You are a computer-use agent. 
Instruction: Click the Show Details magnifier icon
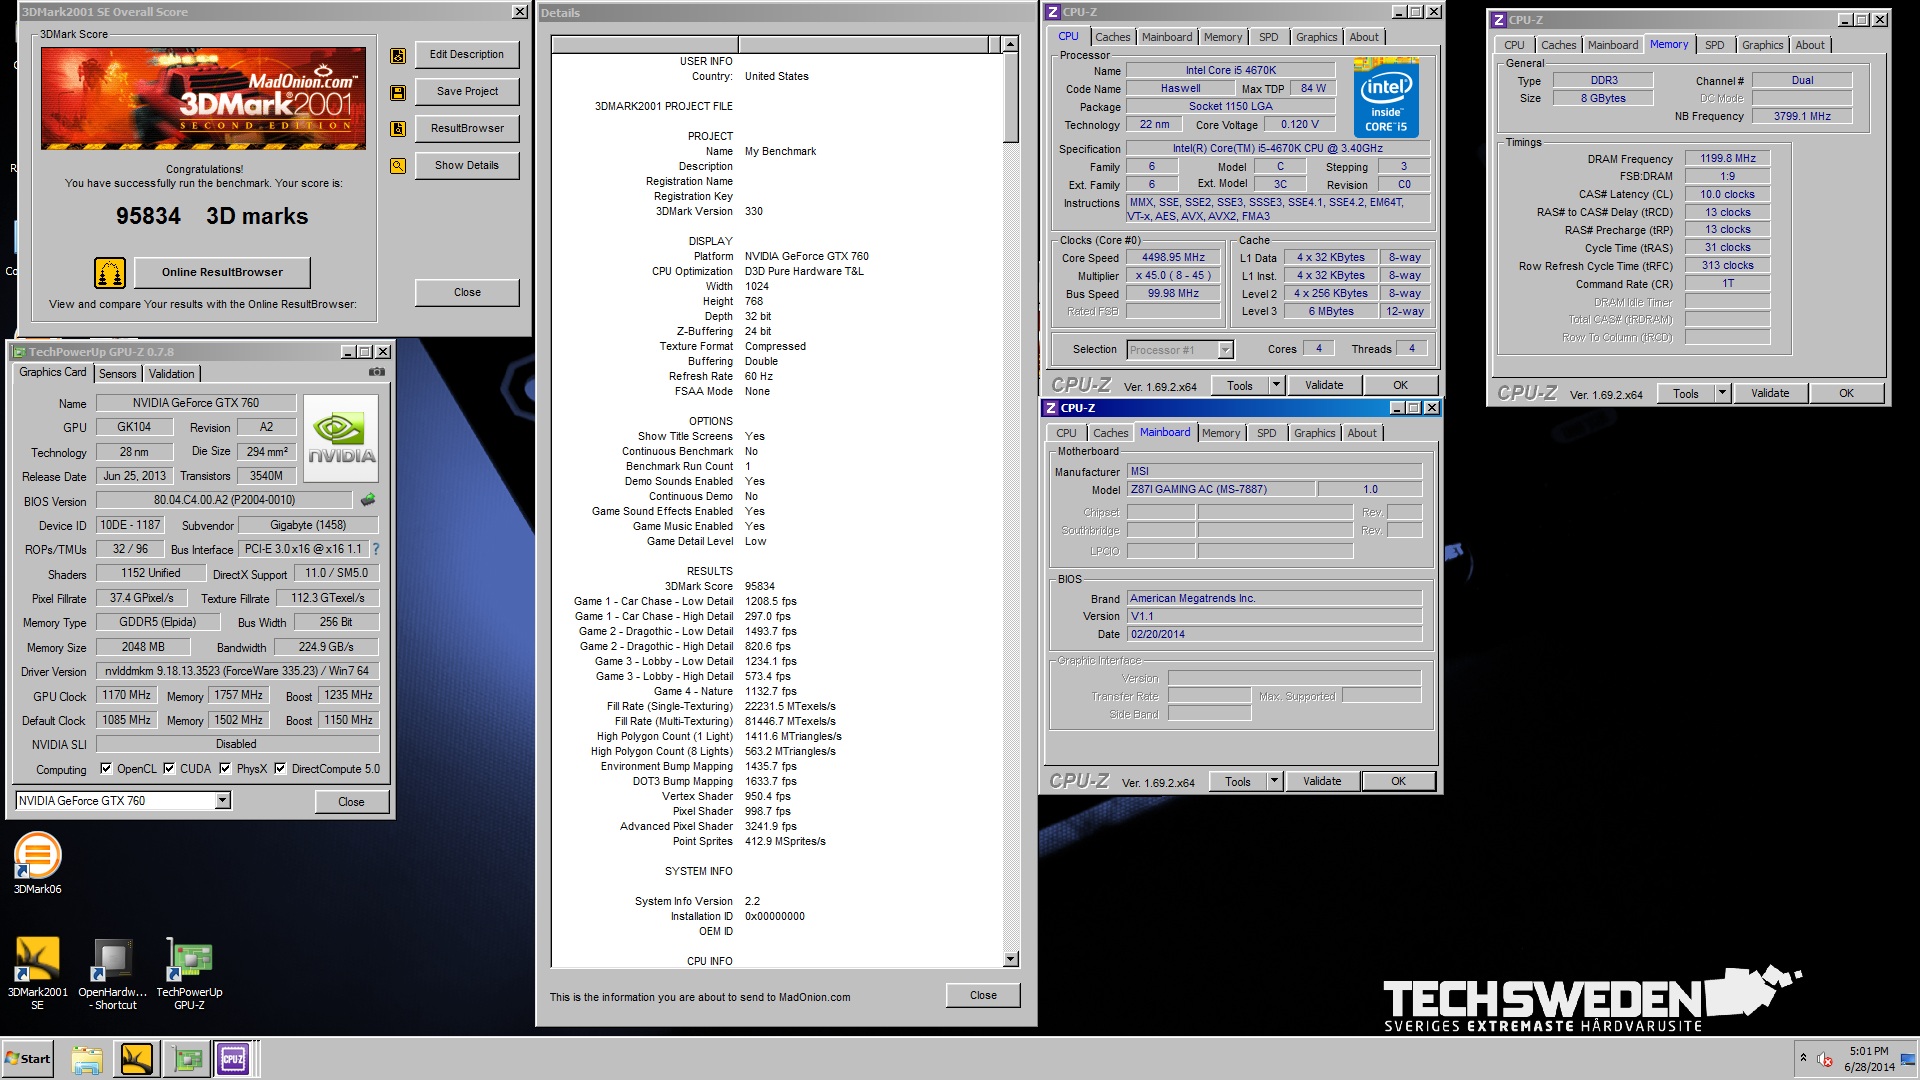pyautogui.click(x=398, y=166)
